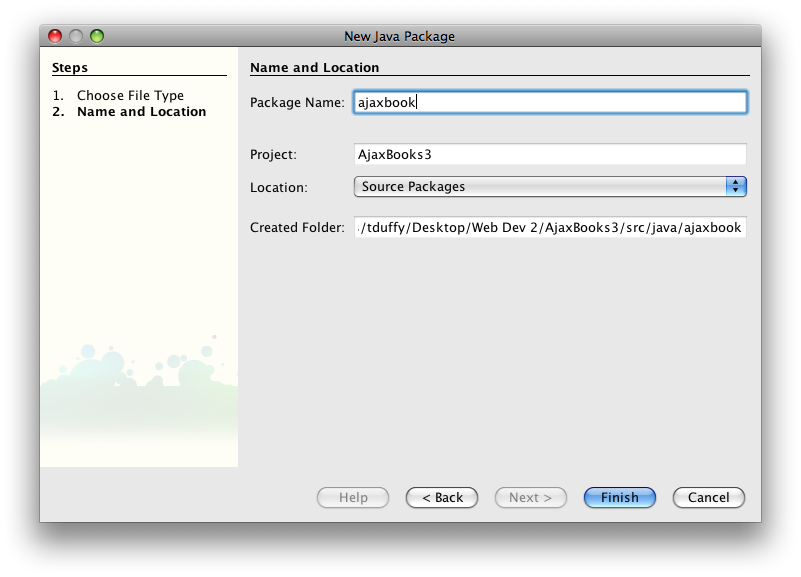The image size is (801, 577).
Task: Click the Help button
Action: click(x=353, y=497)
